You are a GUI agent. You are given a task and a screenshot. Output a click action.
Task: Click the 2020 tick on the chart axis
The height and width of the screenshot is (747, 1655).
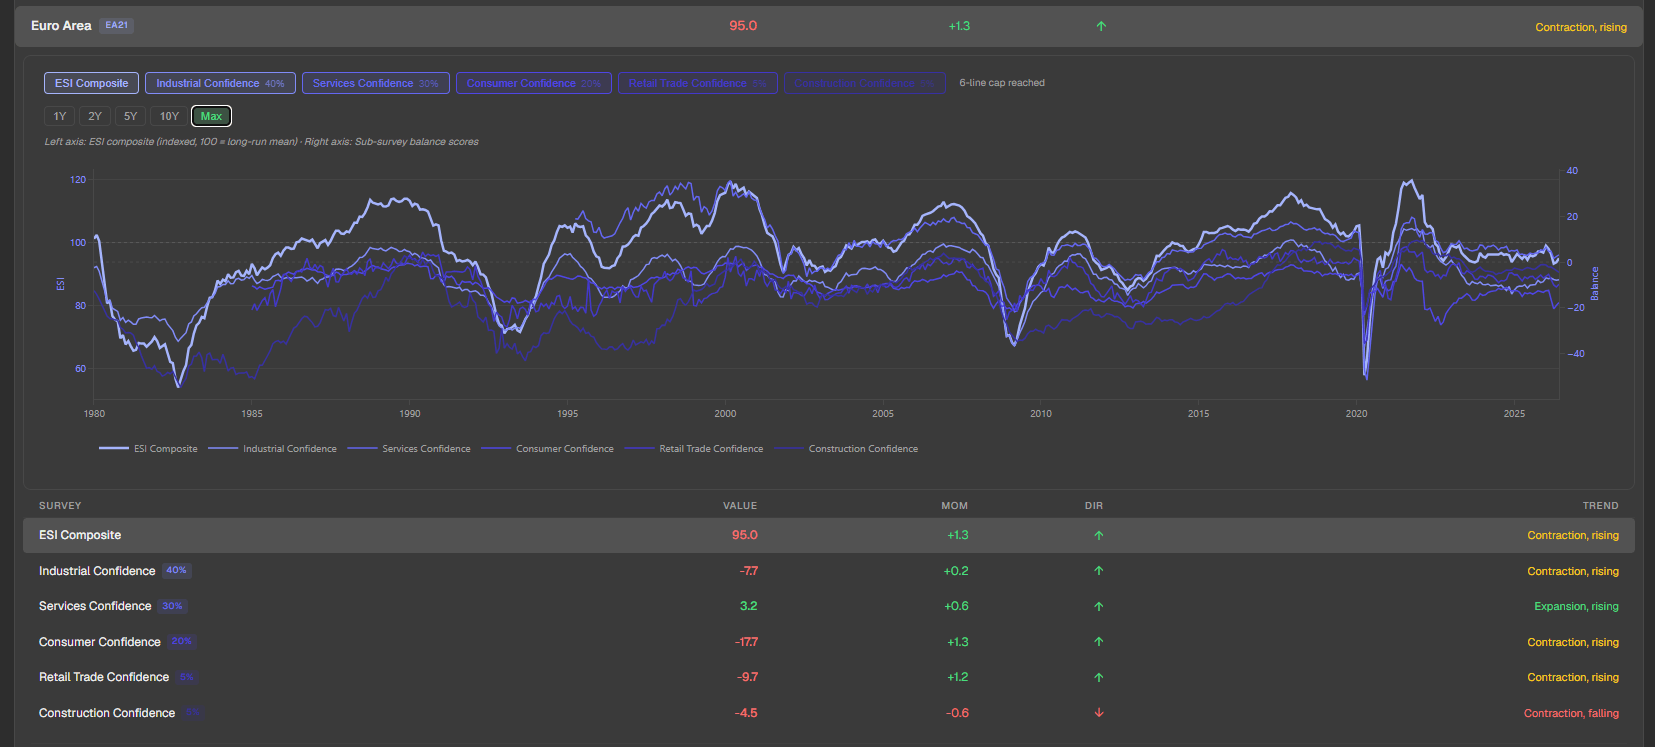pyautogui.click(x=1356, y=413)
